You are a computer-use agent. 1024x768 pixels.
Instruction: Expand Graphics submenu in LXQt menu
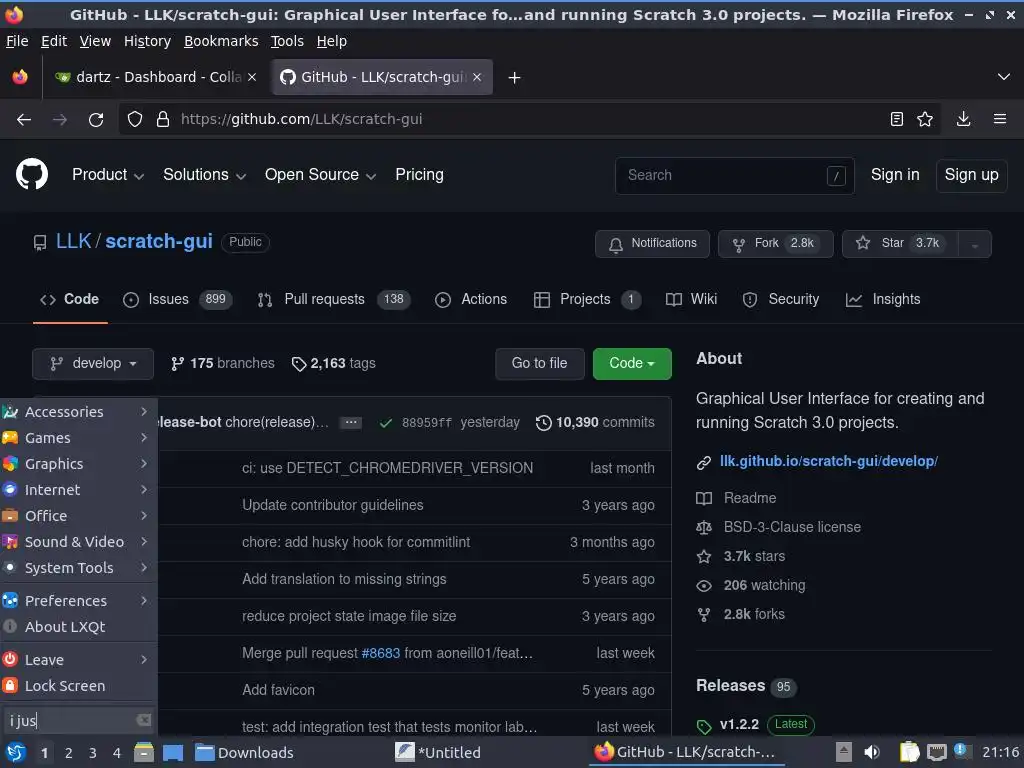pyautogui.click(x=78, y=464)
